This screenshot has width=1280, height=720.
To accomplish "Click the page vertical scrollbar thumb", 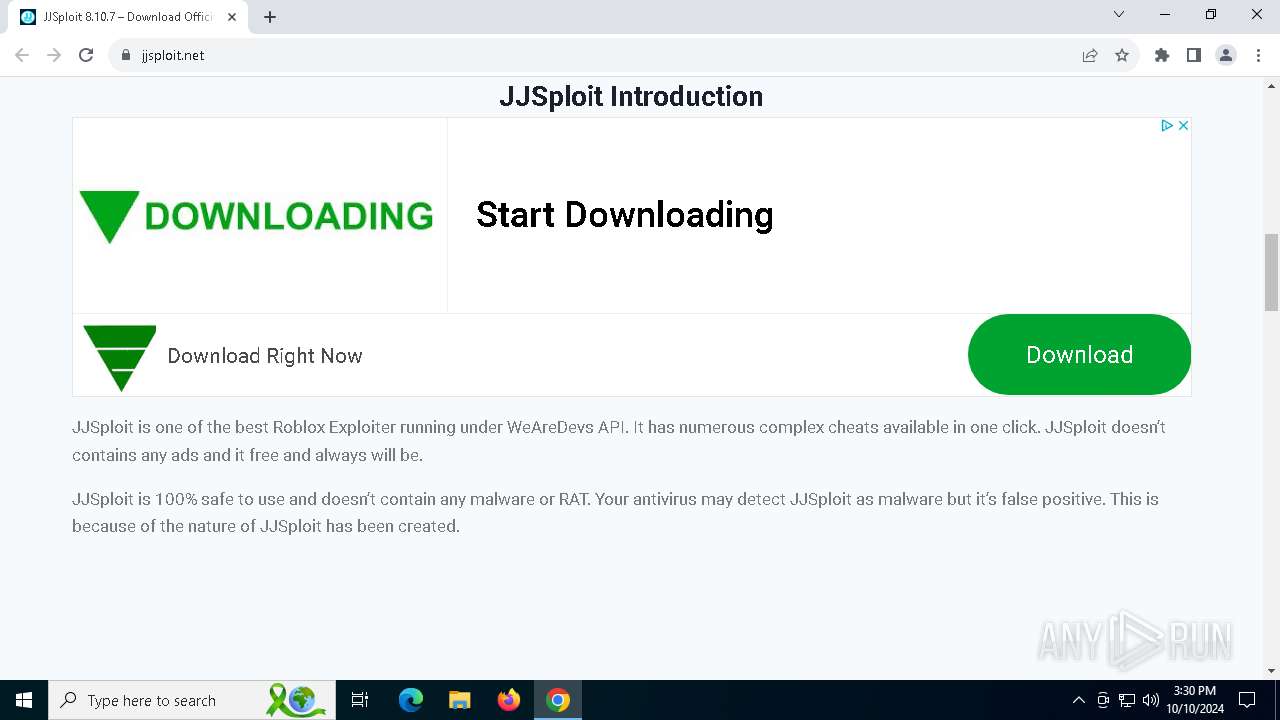I will [x=1271, y=272].
